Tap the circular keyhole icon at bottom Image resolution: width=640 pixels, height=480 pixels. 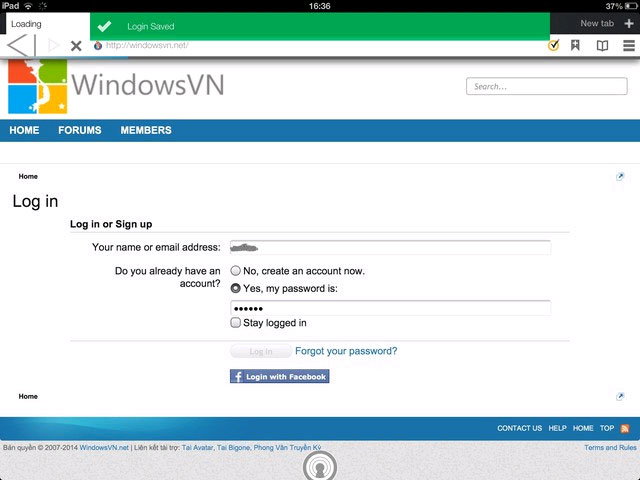pos(320,465)
